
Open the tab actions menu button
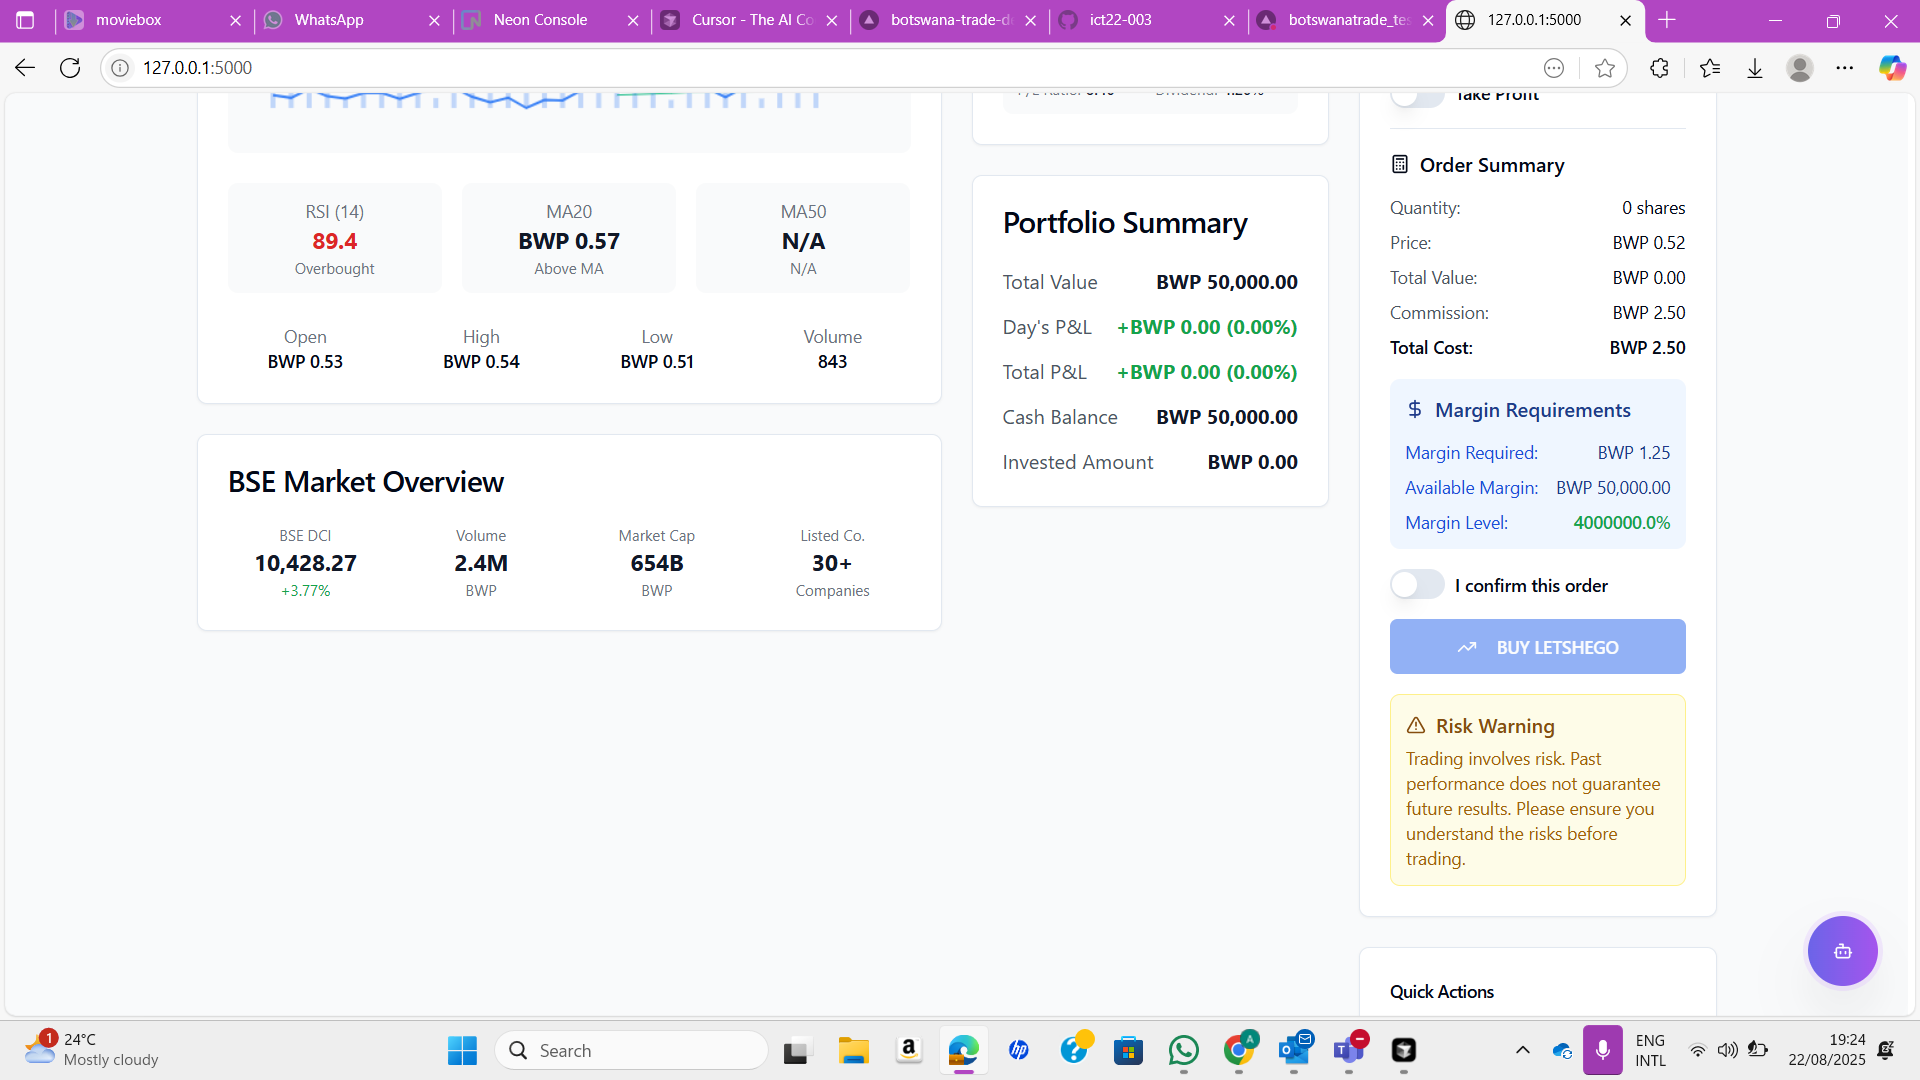[x=26, y=20]
